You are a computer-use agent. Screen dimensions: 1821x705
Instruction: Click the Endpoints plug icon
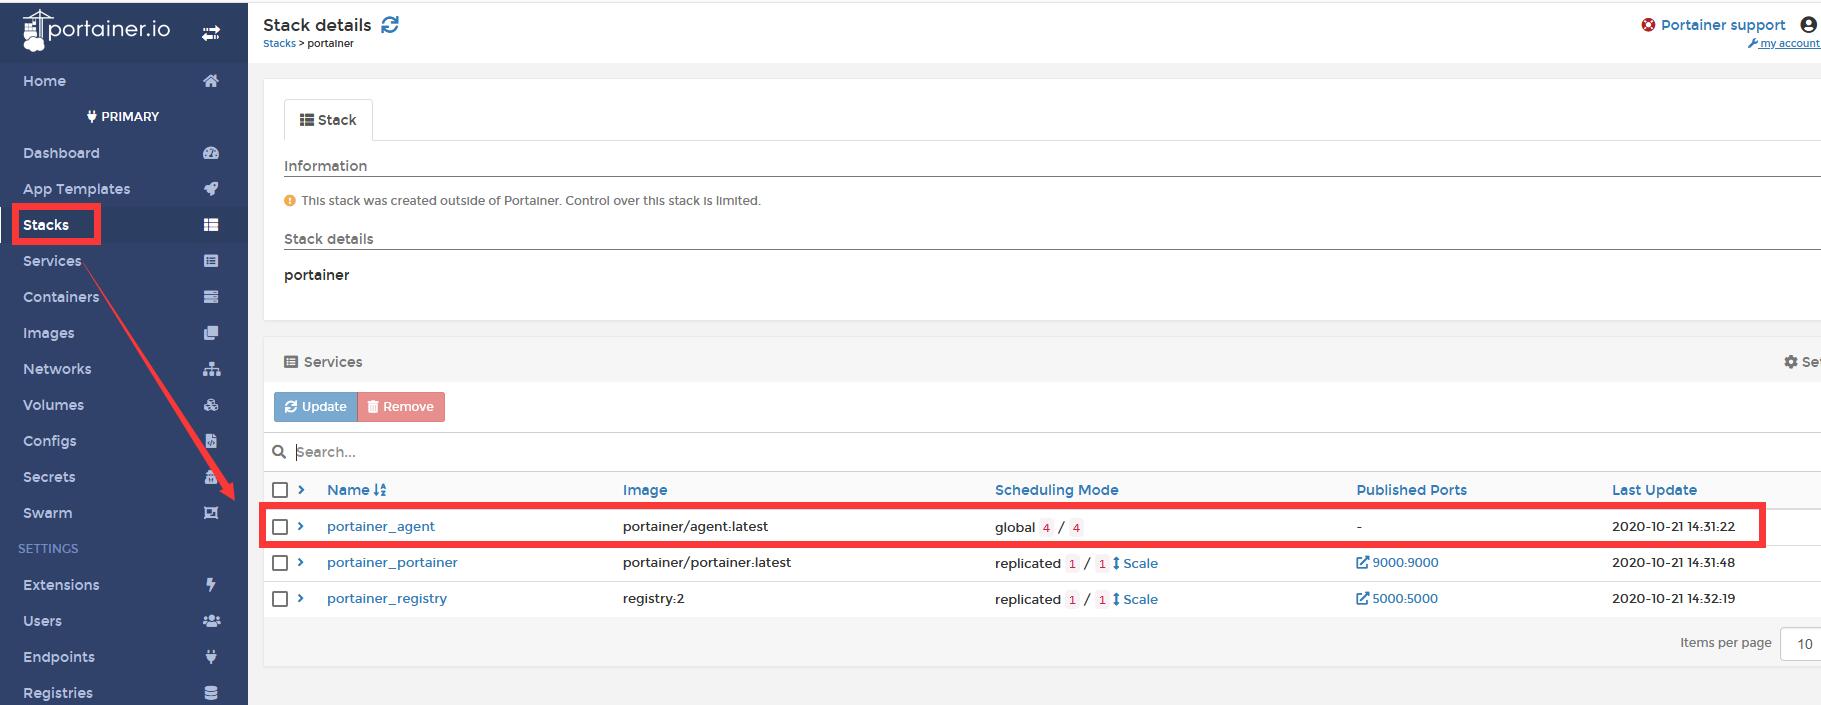coord(211,657)
